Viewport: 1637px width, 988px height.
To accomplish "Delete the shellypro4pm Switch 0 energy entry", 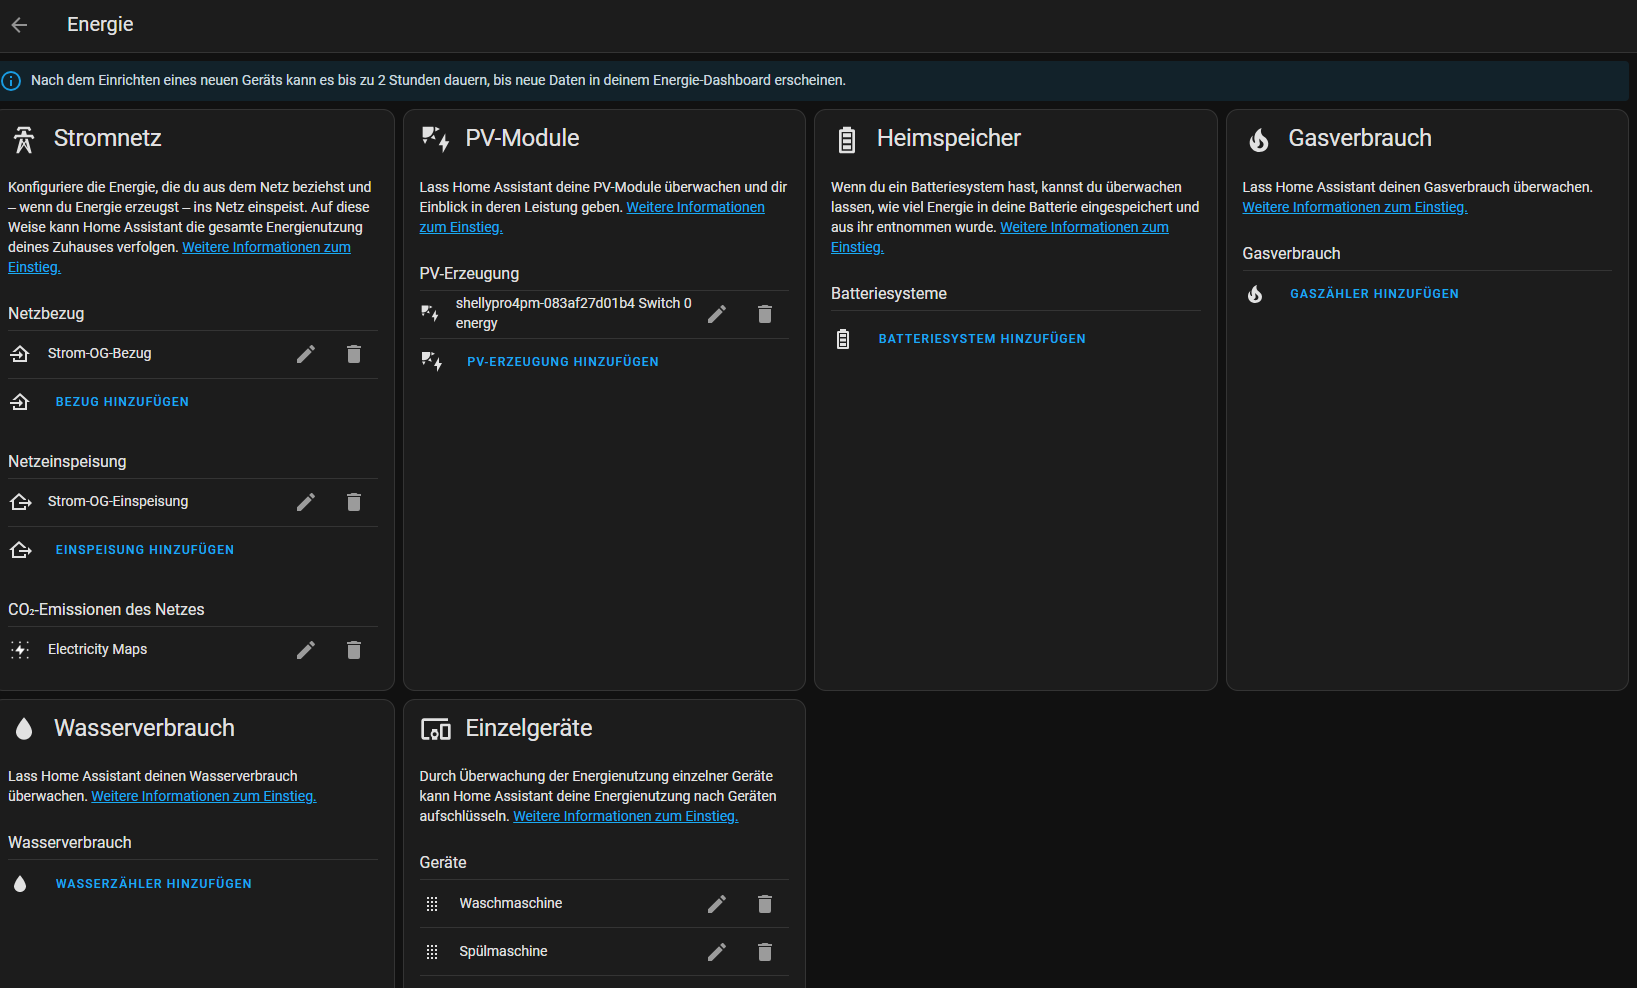I will [765, 314].
